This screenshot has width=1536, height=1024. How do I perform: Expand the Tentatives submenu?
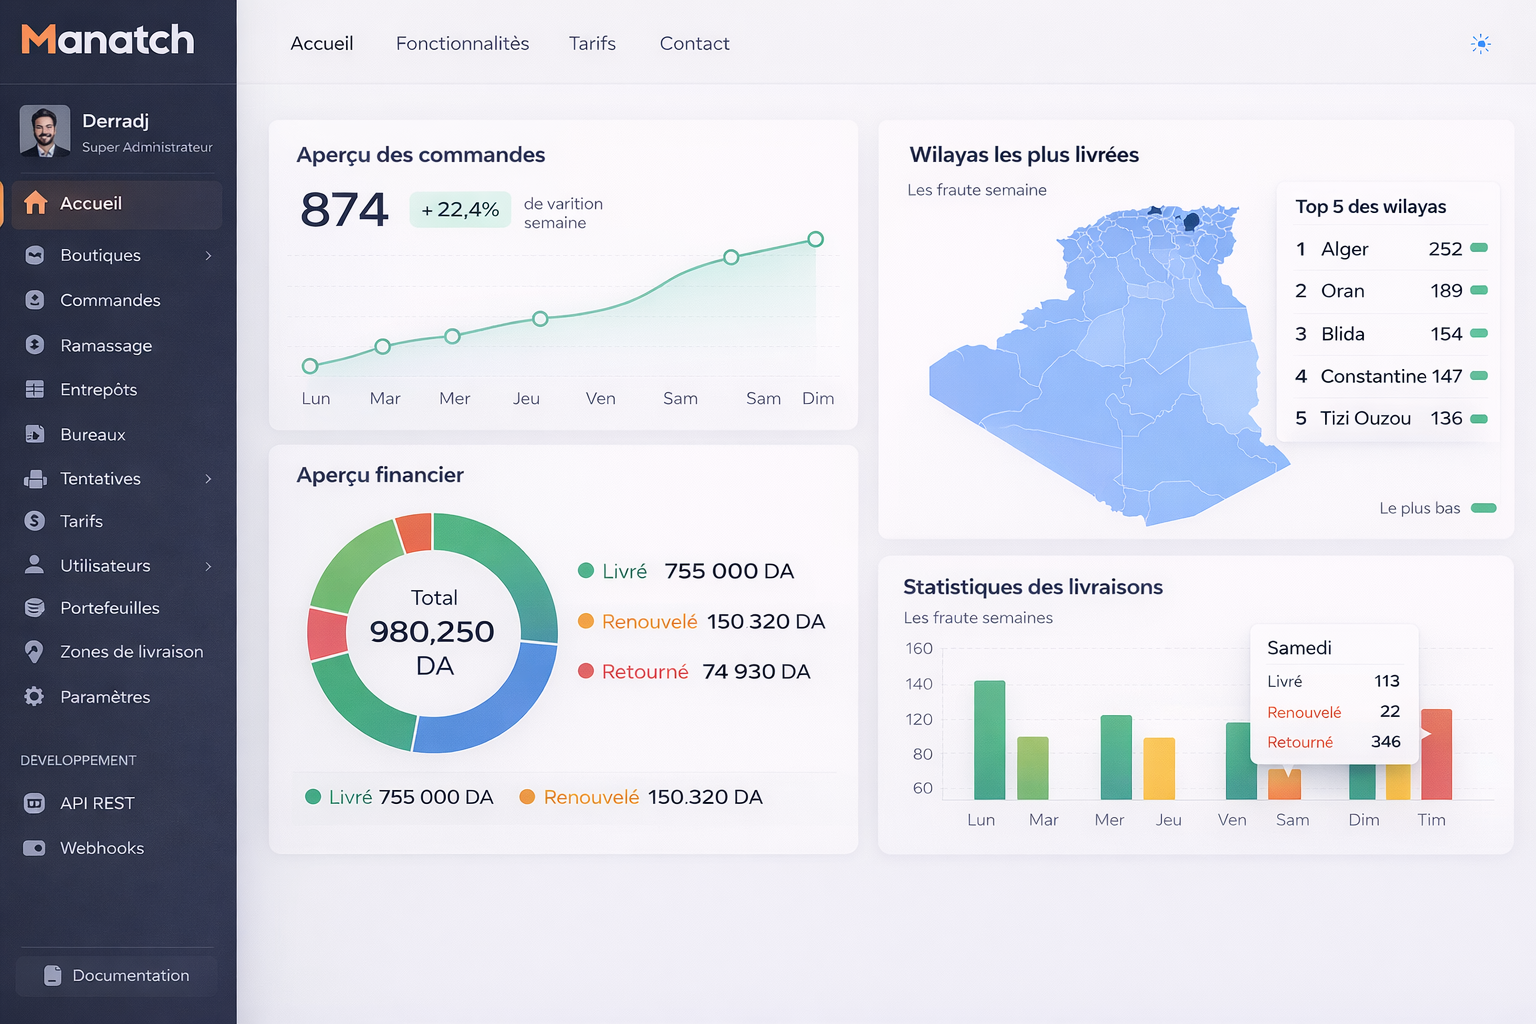point(208,478)
